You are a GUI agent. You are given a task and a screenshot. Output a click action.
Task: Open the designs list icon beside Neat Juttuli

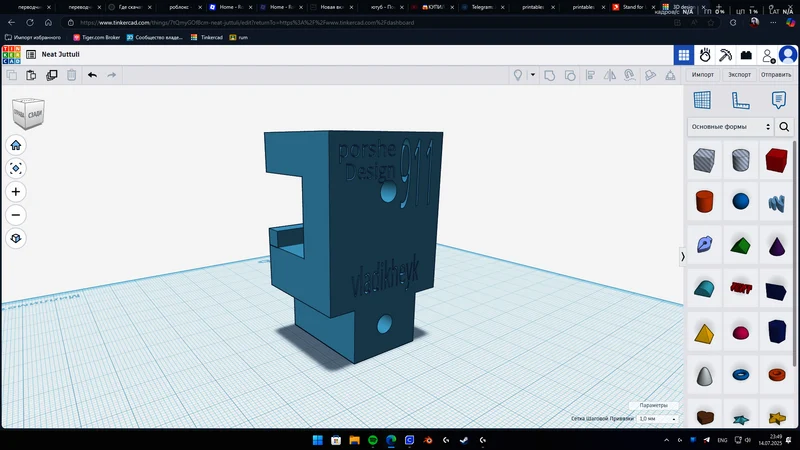point(31,54)
